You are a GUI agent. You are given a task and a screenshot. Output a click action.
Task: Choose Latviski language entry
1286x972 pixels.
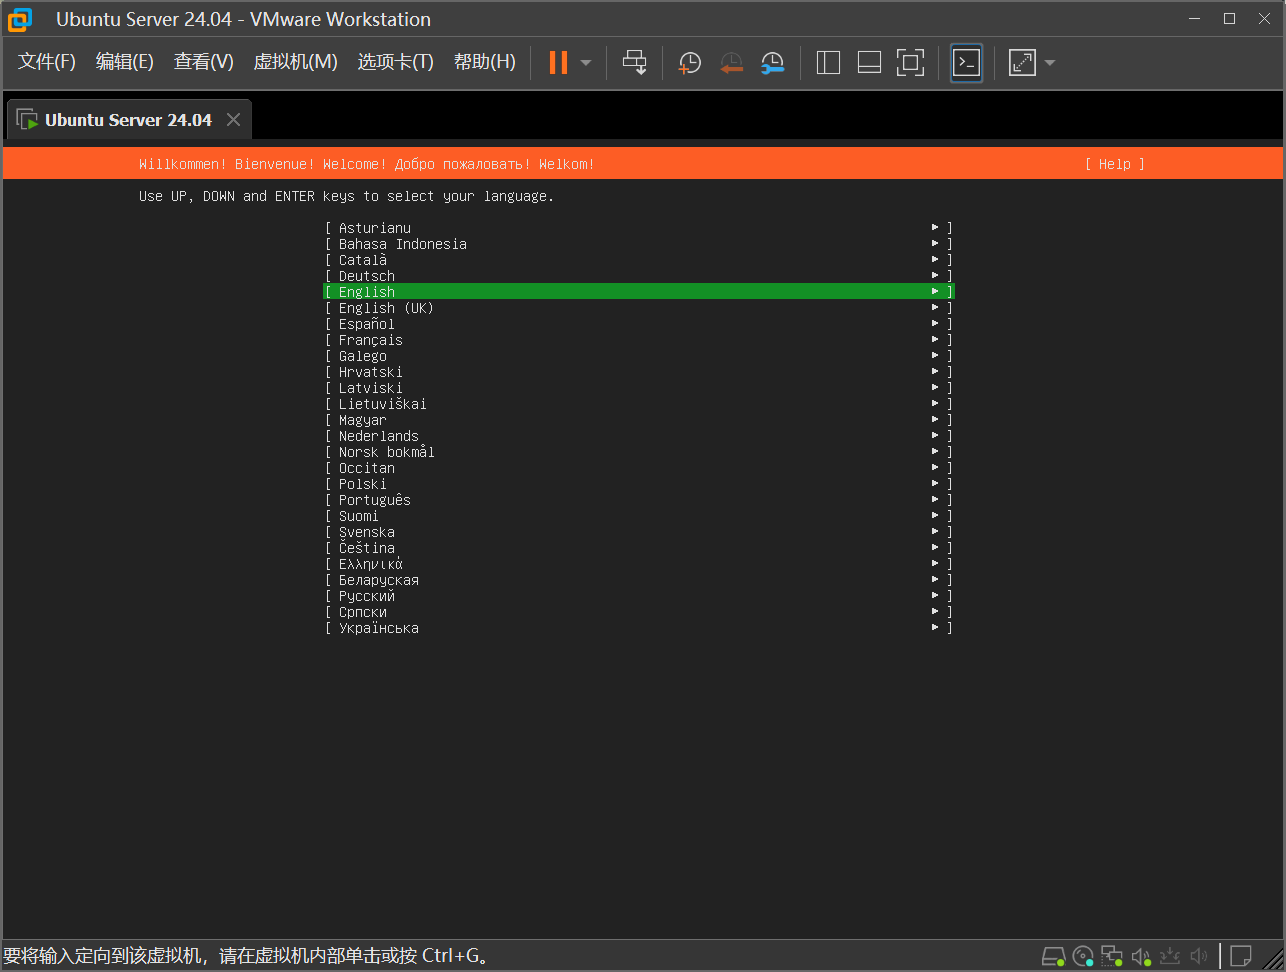click(639, 388)
